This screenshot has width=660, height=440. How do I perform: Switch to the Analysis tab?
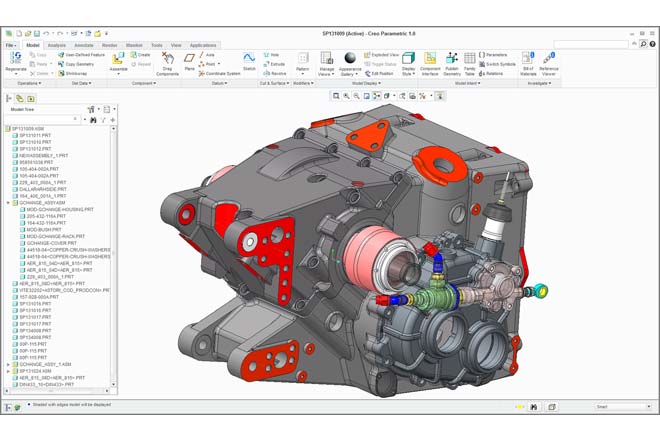(x=56, y=45)
